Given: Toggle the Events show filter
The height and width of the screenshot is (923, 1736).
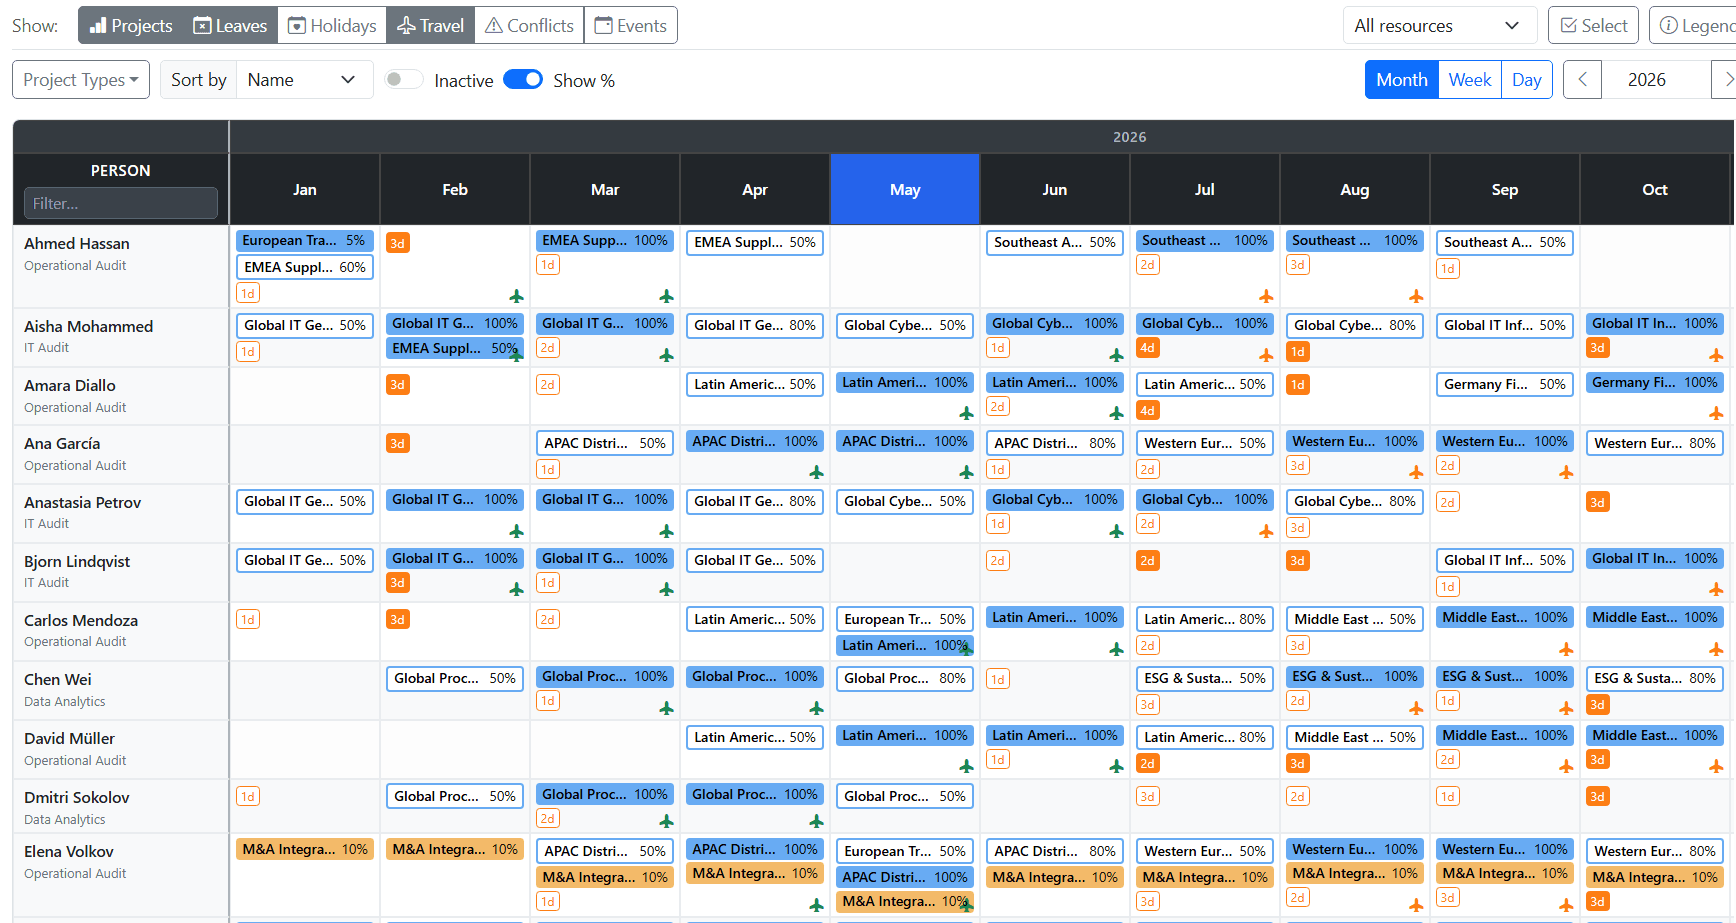Looking at the screenshot, I should [x=630, y=25].
